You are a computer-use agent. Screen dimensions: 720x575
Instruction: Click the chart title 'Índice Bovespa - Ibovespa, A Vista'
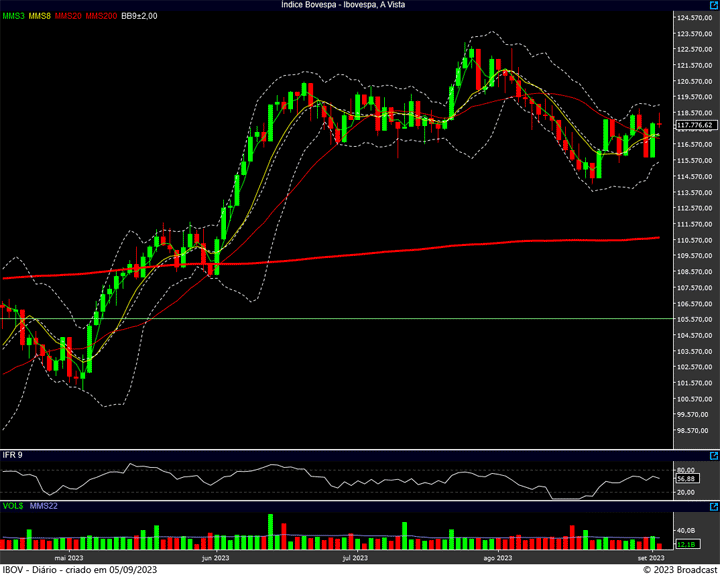343,6
